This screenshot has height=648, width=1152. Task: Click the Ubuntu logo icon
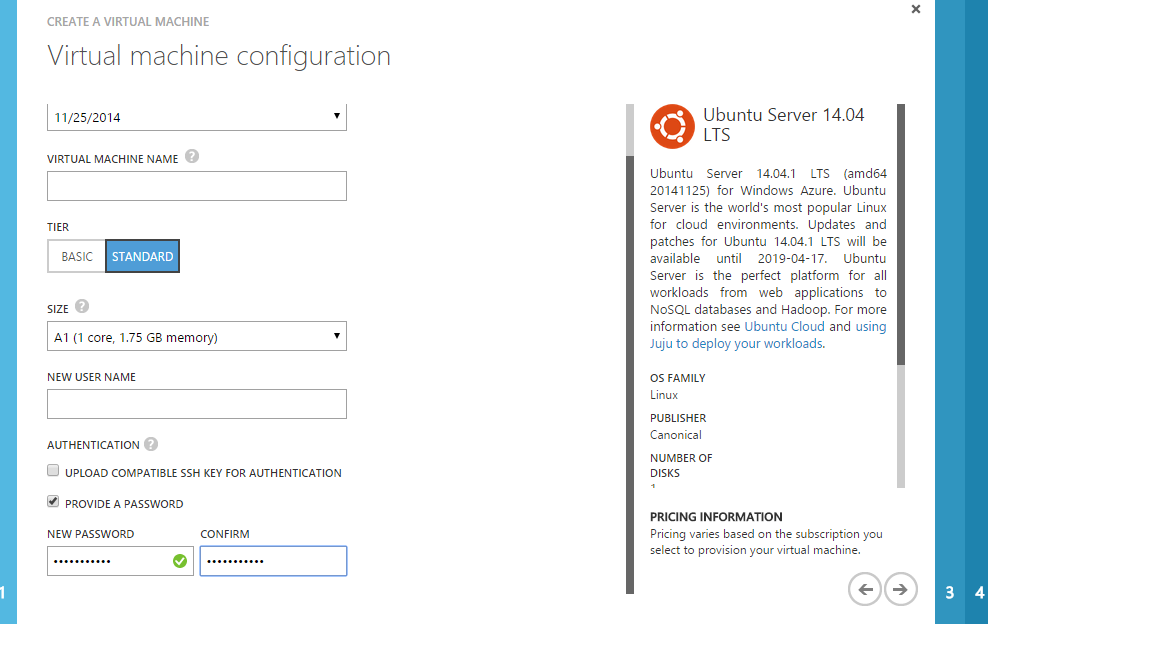pyautogui.click(x=672, y=126)
